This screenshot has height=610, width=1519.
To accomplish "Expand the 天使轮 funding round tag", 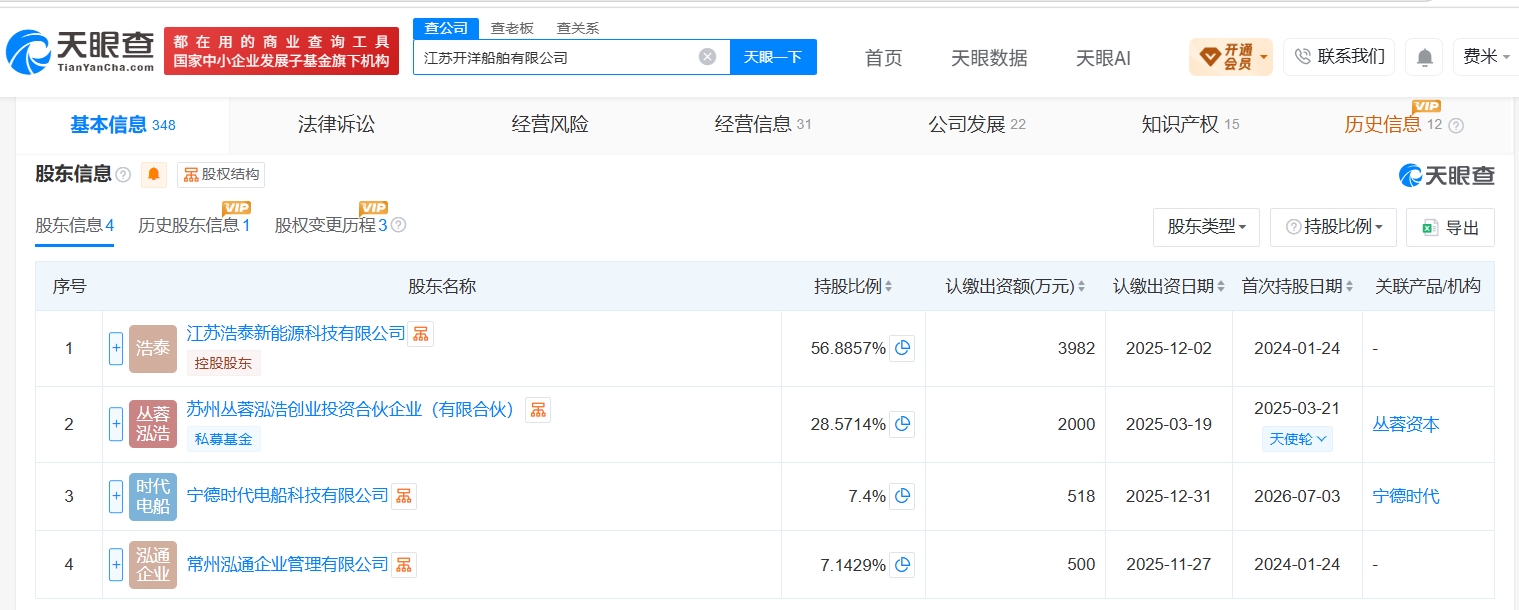I will (x=1297, y=438).
